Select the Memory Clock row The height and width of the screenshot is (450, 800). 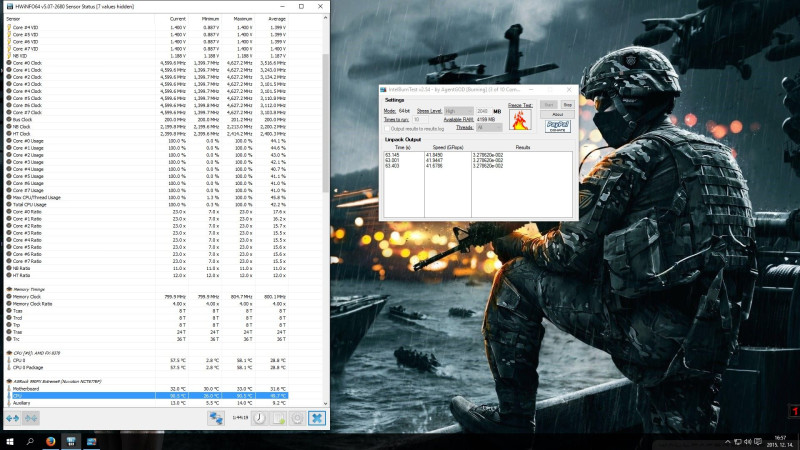point(146,296)
